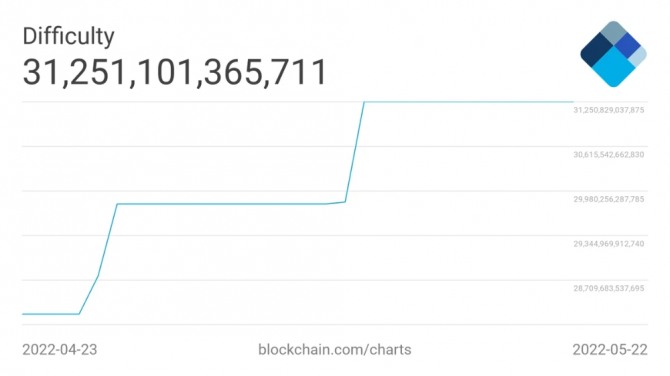
Task: Click the Blockchain.com diamond logo
Action: [613, 54]
